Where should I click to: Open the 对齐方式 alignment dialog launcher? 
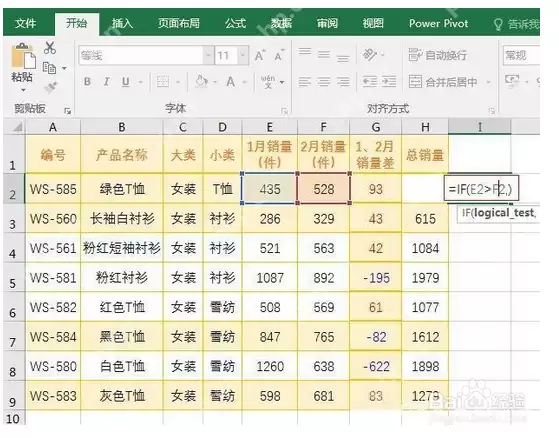coord(492,111)
